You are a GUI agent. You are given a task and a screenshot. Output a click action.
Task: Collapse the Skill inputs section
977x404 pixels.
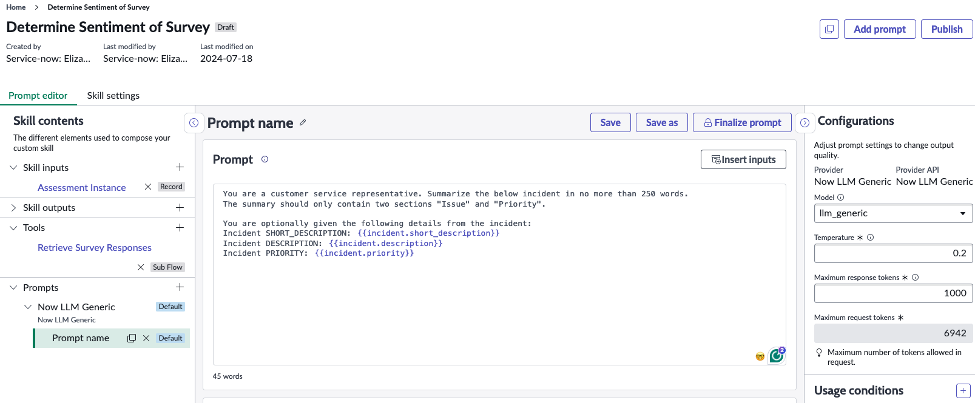14,168
